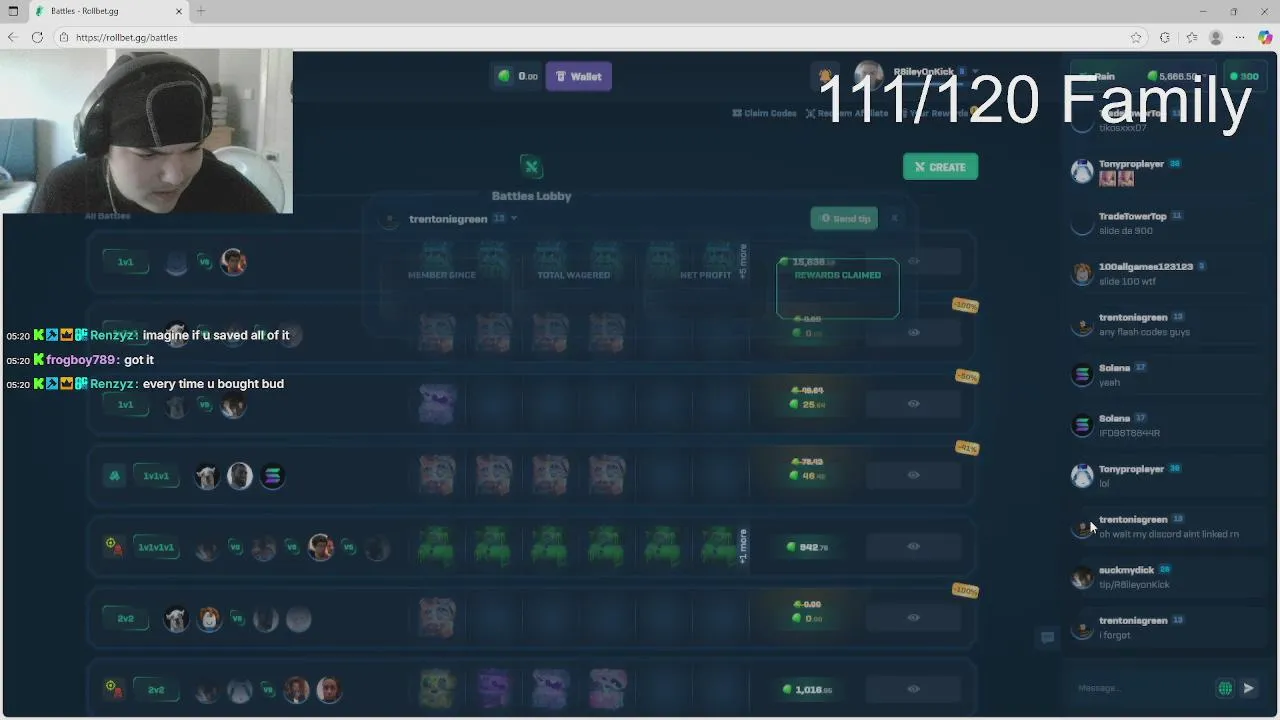Image resolution: width=1280 pixels, height=720 pixels.
Task: Open llama avatar in the 1v1v1 battle
Action: (207, 476)
